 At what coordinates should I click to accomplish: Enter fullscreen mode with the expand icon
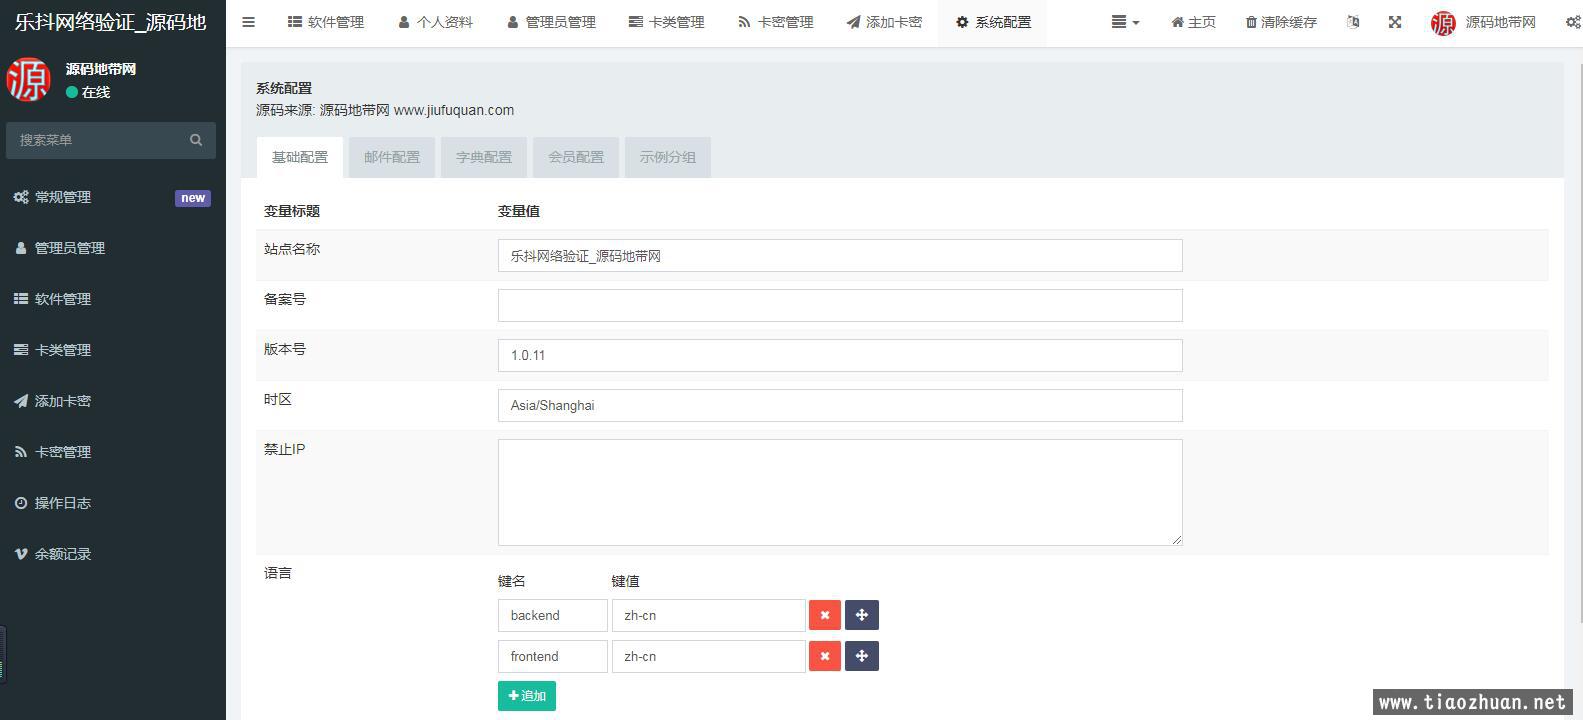point(1394,22)
